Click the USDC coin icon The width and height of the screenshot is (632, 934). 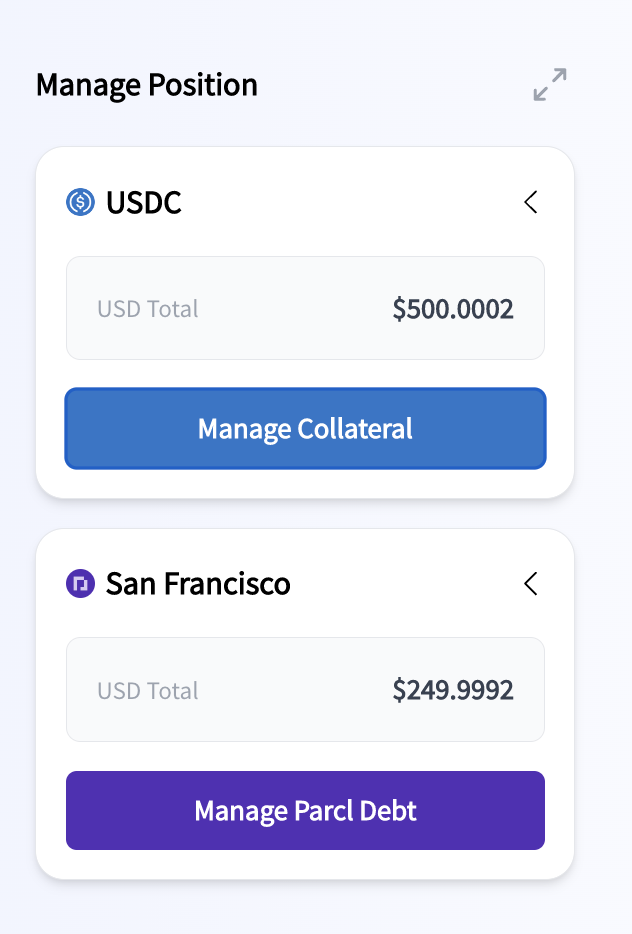tap(80, 202)
